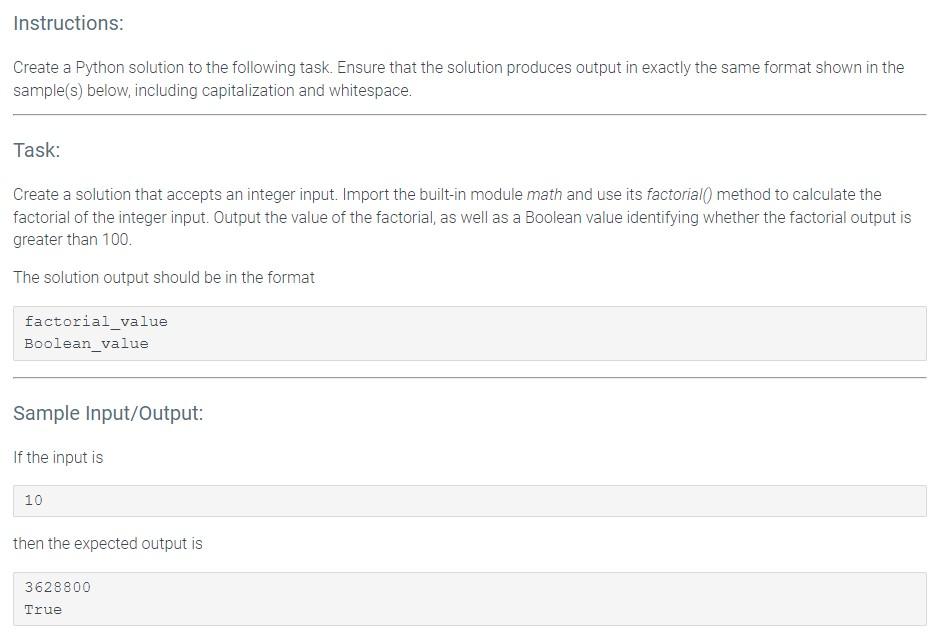Image resolution: width=946 pixels, height=634 pixels.
Task: Select the italic factorial() text
Action: (x=679, y=194)
